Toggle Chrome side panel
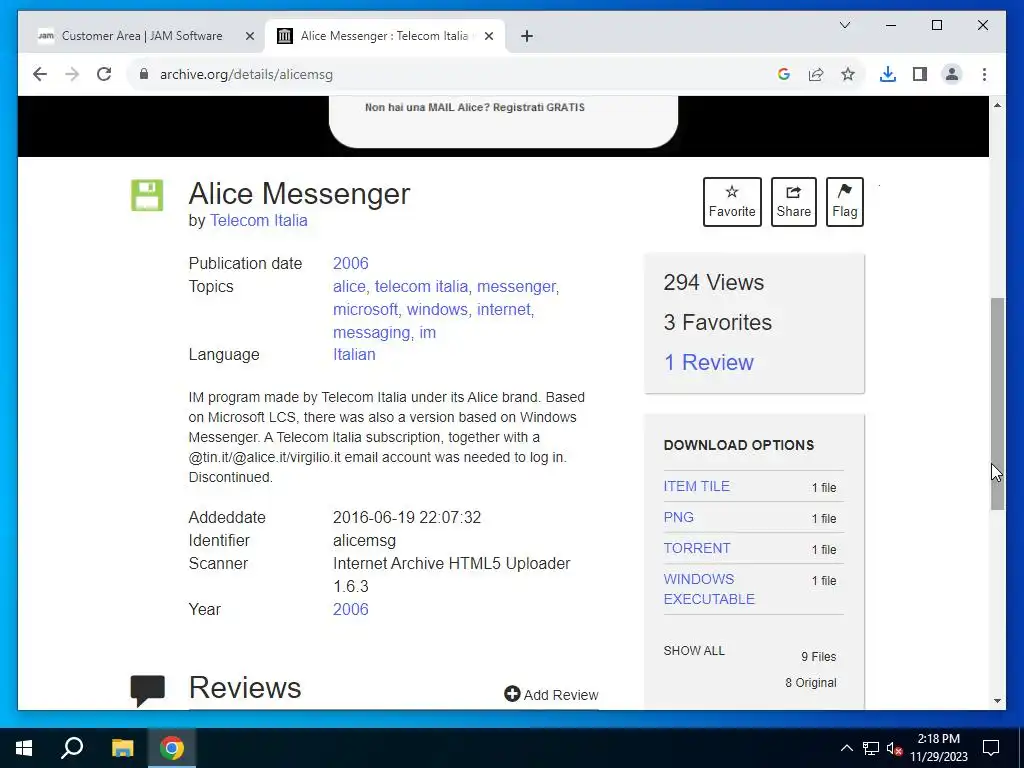The width and height of the screenshot is (1024, 768). click(920, 74)
